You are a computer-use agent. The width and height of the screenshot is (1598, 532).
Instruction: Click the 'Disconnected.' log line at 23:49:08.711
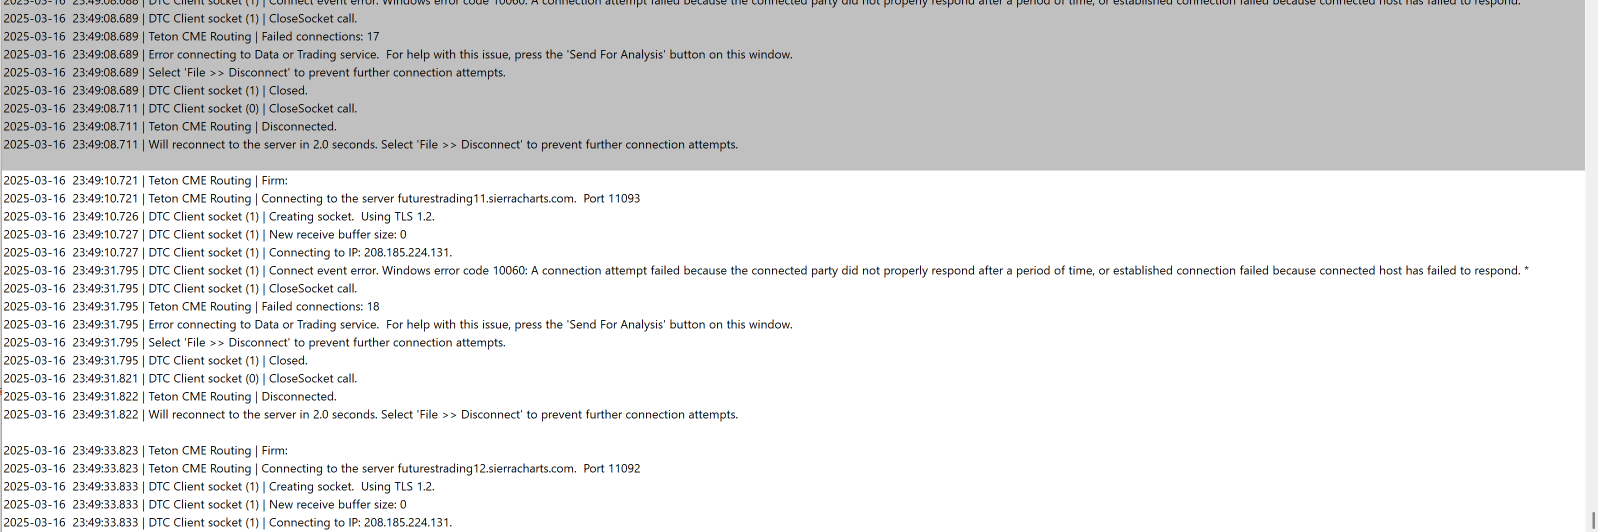tap(241, 127)
